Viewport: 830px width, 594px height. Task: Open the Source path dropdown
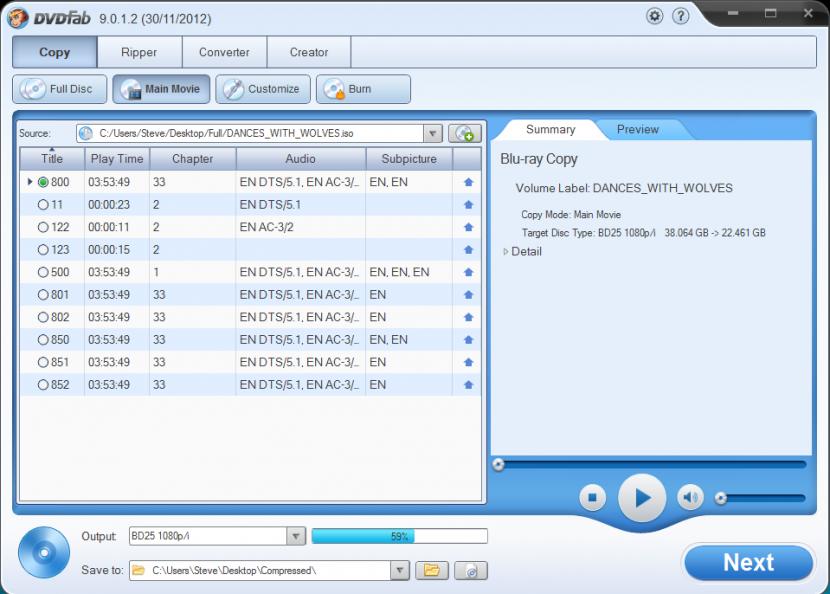click(432, 133)
